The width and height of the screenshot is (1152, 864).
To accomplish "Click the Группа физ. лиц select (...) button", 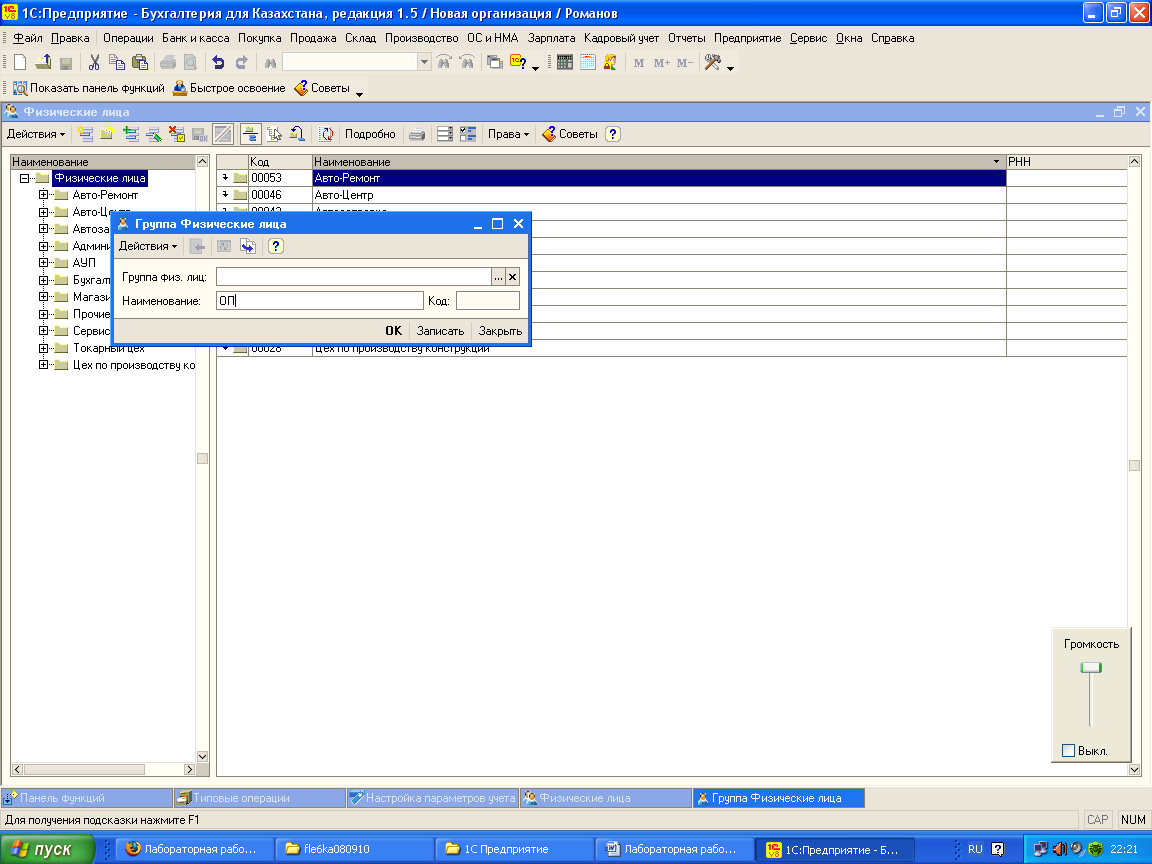I will tap(498, 277).
